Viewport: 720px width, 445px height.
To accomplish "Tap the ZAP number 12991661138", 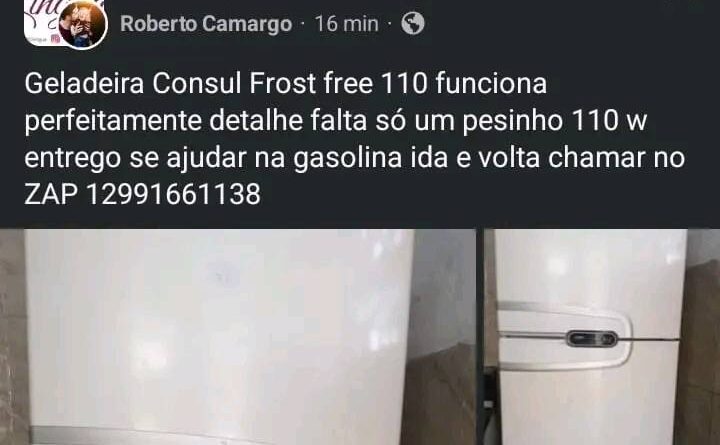I will [173, 194].
